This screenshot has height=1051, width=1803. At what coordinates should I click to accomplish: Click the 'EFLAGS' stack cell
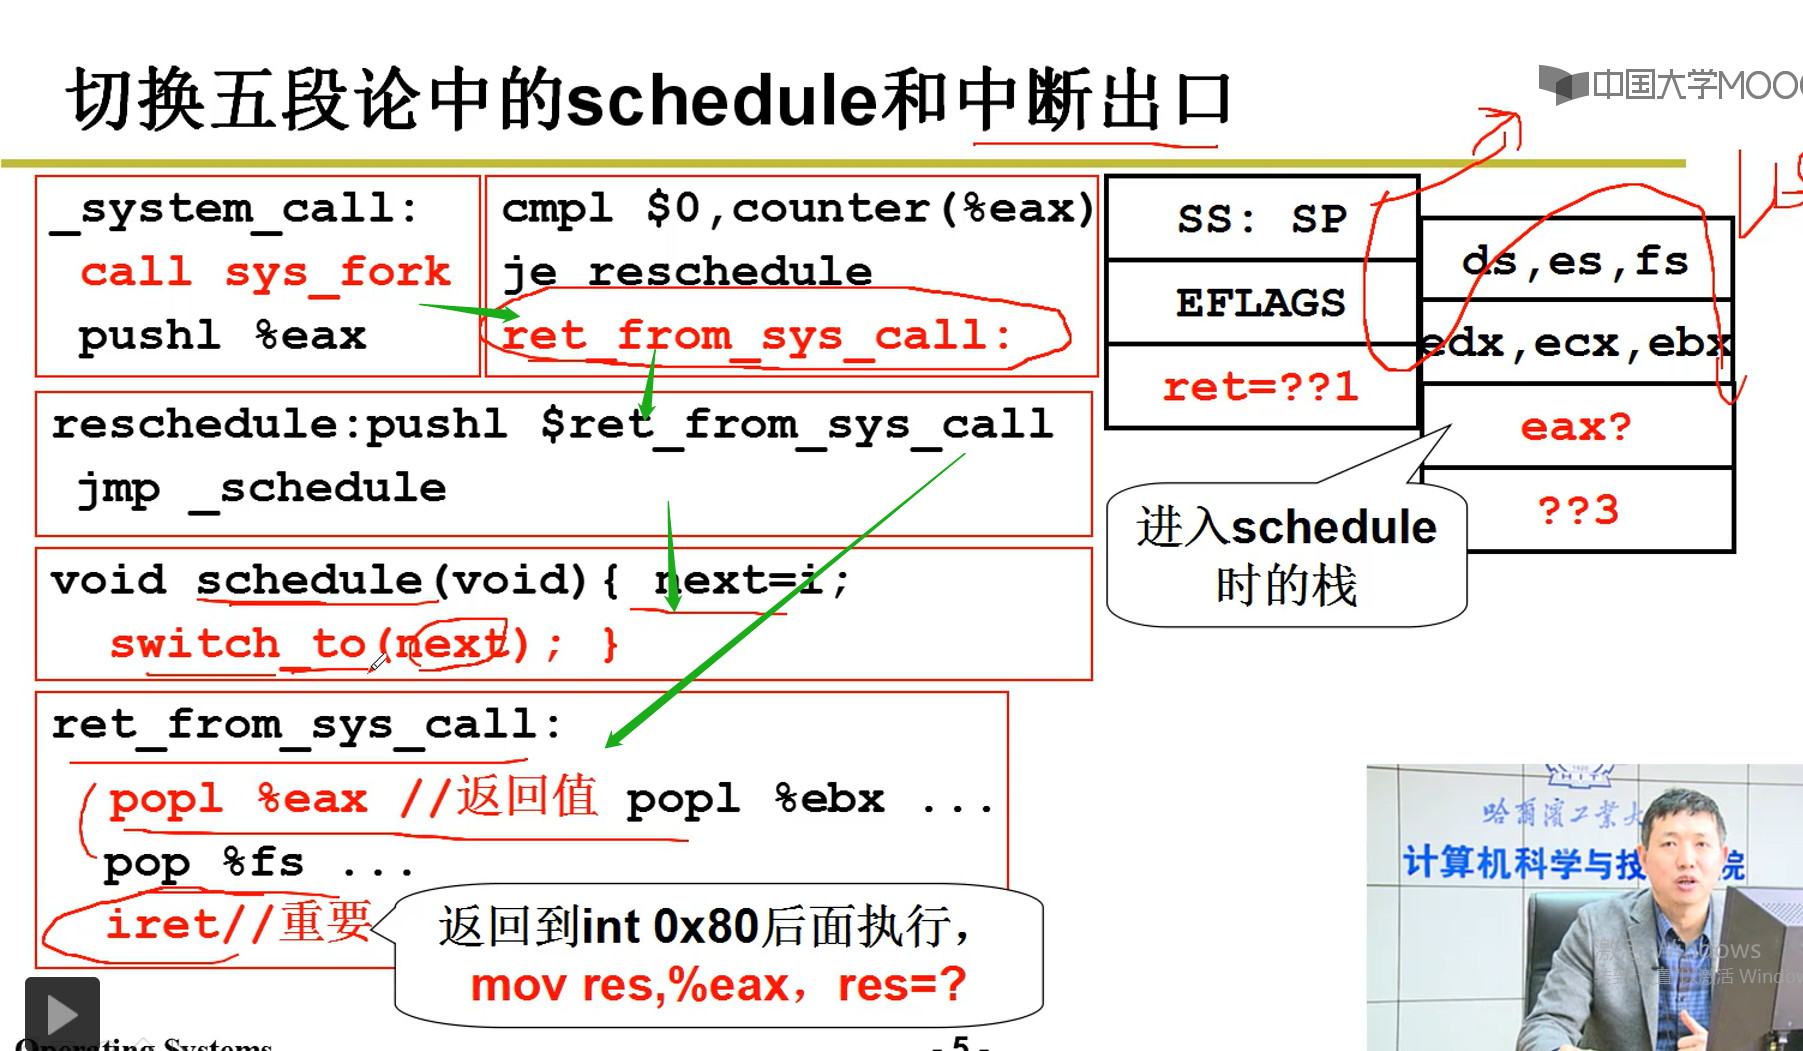click(1262, 302)
